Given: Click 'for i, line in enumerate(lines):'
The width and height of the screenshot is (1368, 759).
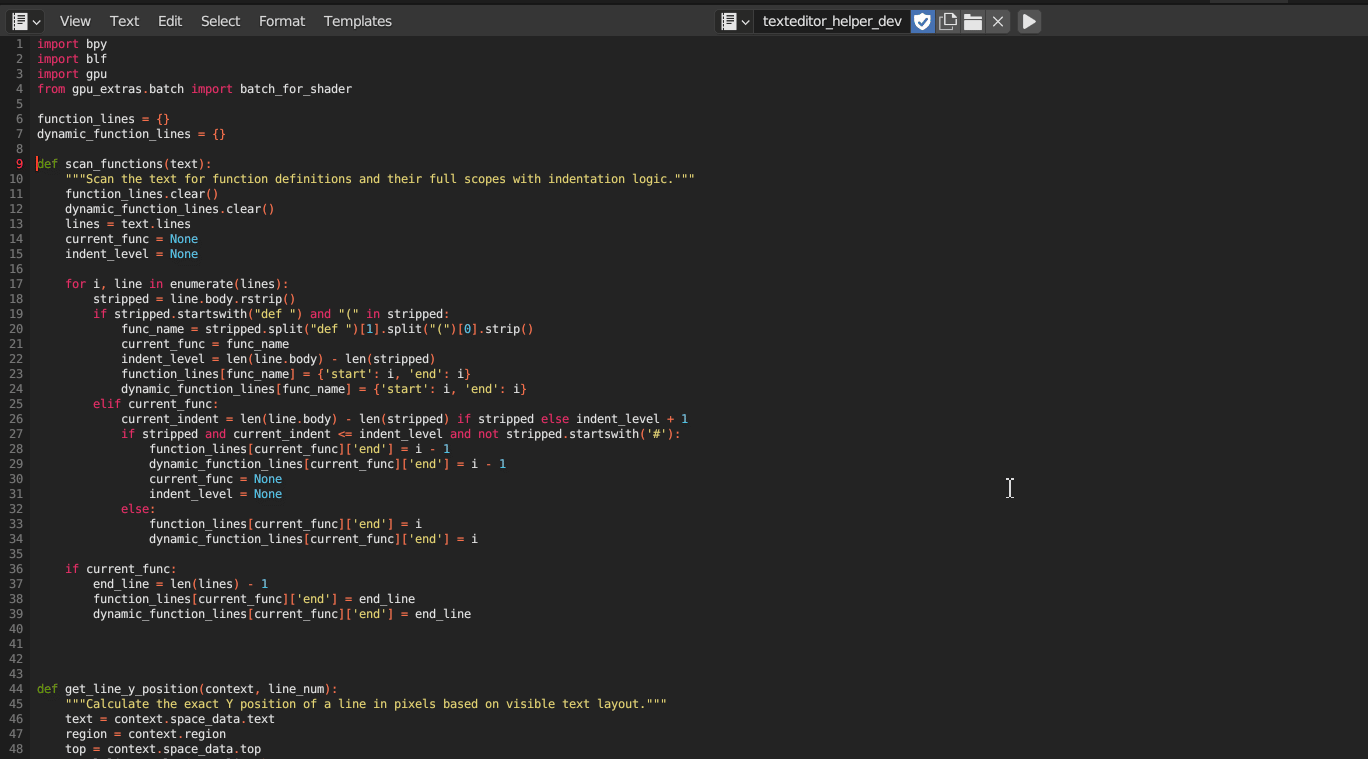Looking at the screenshot, I should 177,284.
